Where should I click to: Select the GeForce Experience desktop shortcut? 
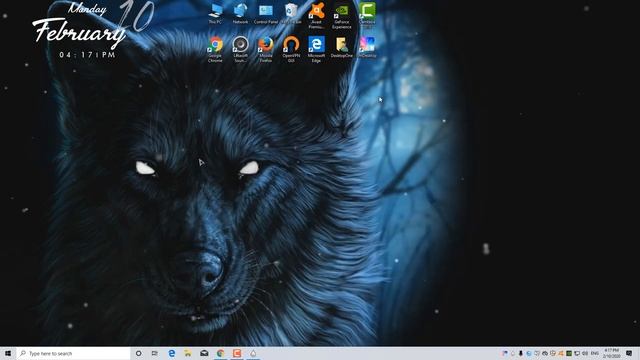[342, 16]
